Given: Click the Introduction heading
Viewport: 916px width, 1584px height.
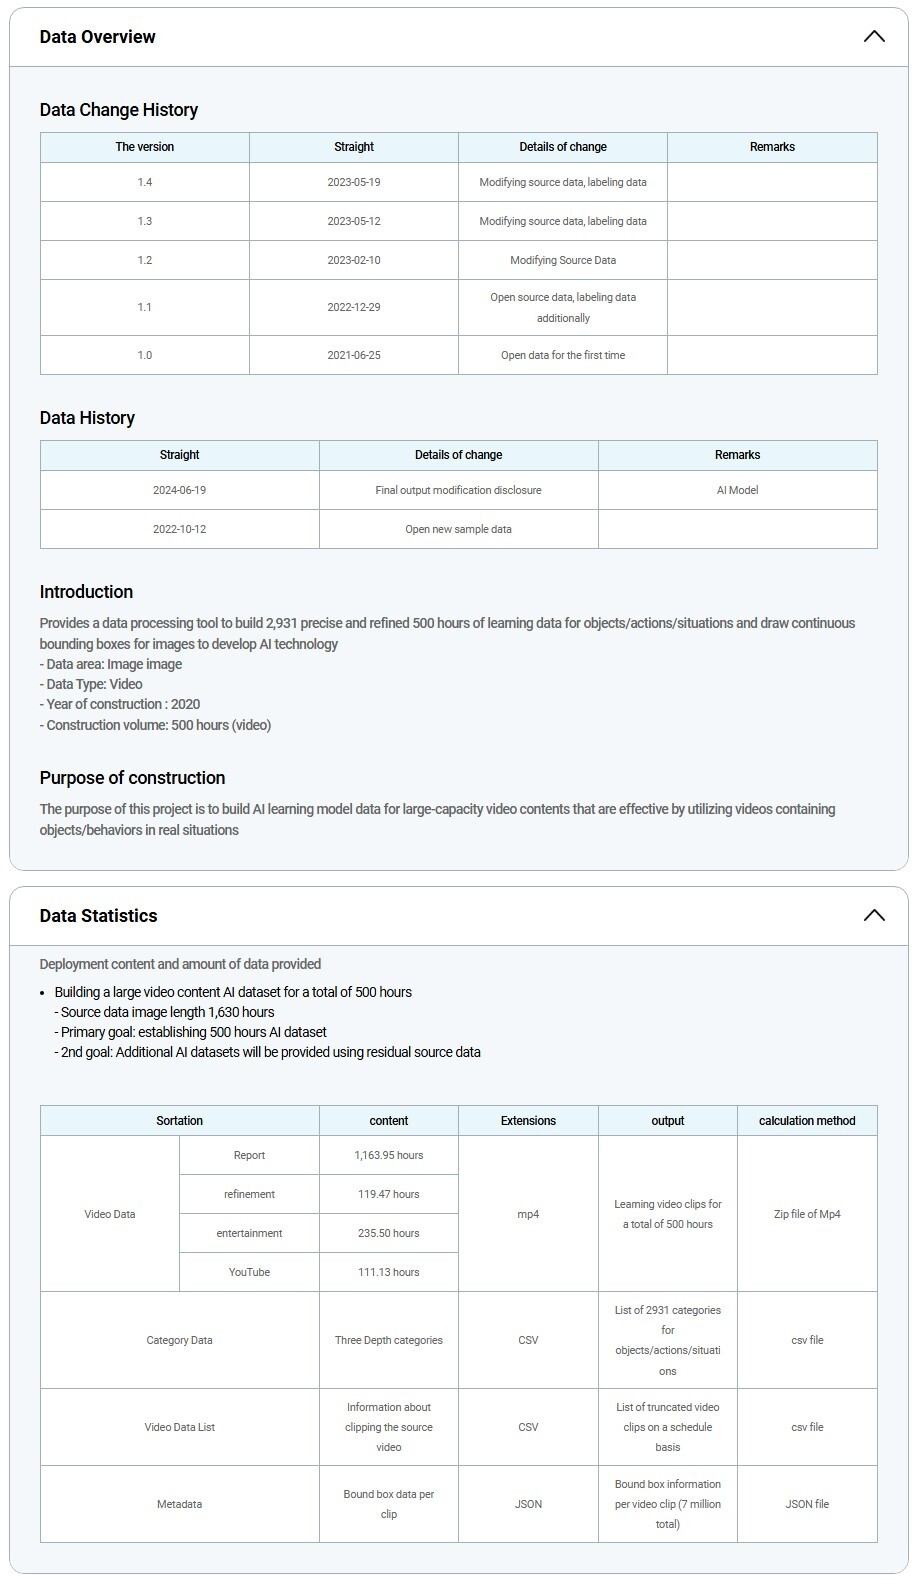Looking at the screenshot, I should pos(86,592).
